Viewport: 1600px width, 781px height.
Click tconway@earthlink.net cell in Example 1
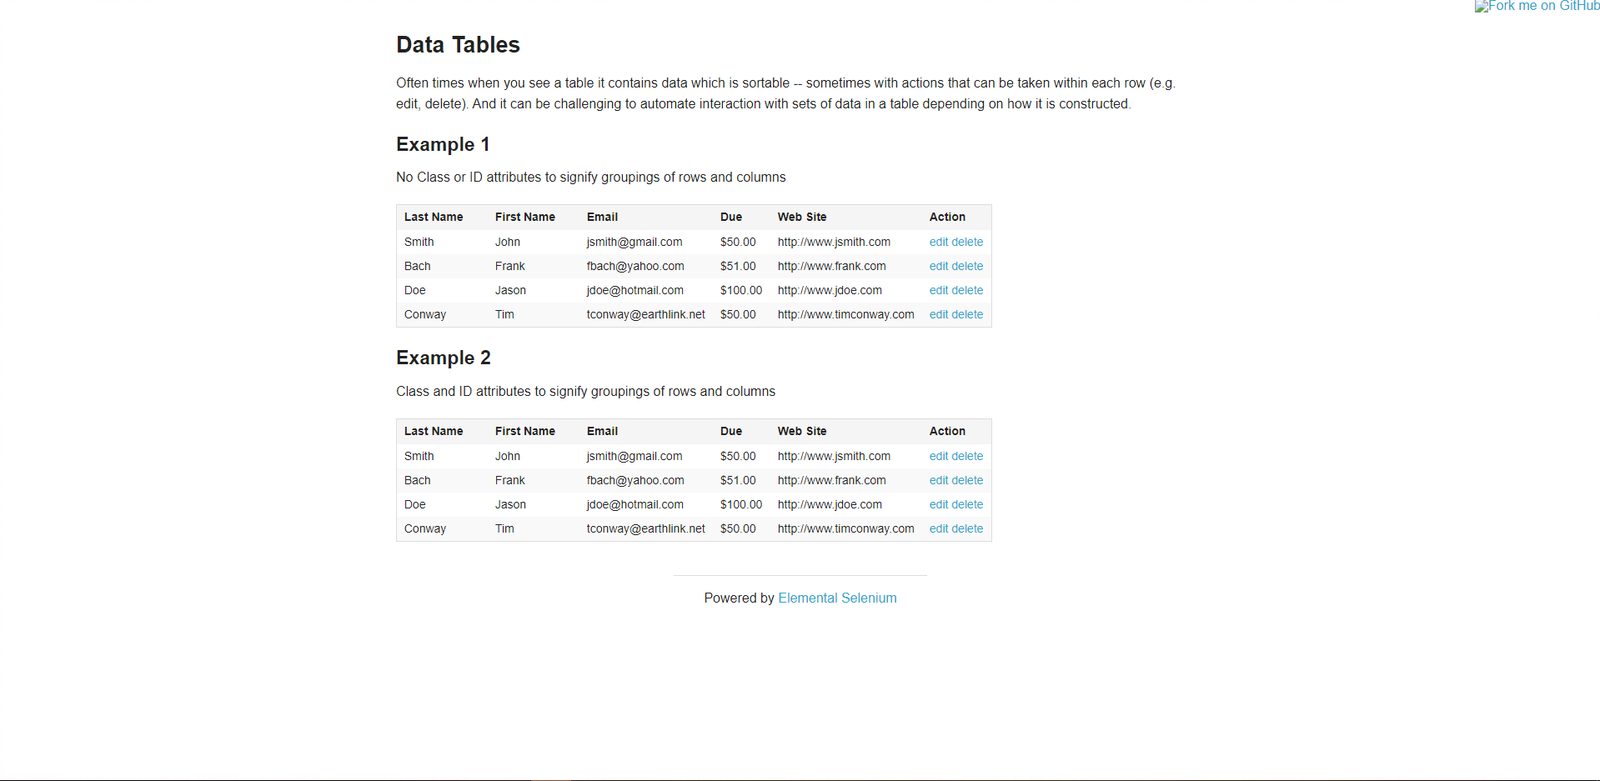click(x=645, y=314)
